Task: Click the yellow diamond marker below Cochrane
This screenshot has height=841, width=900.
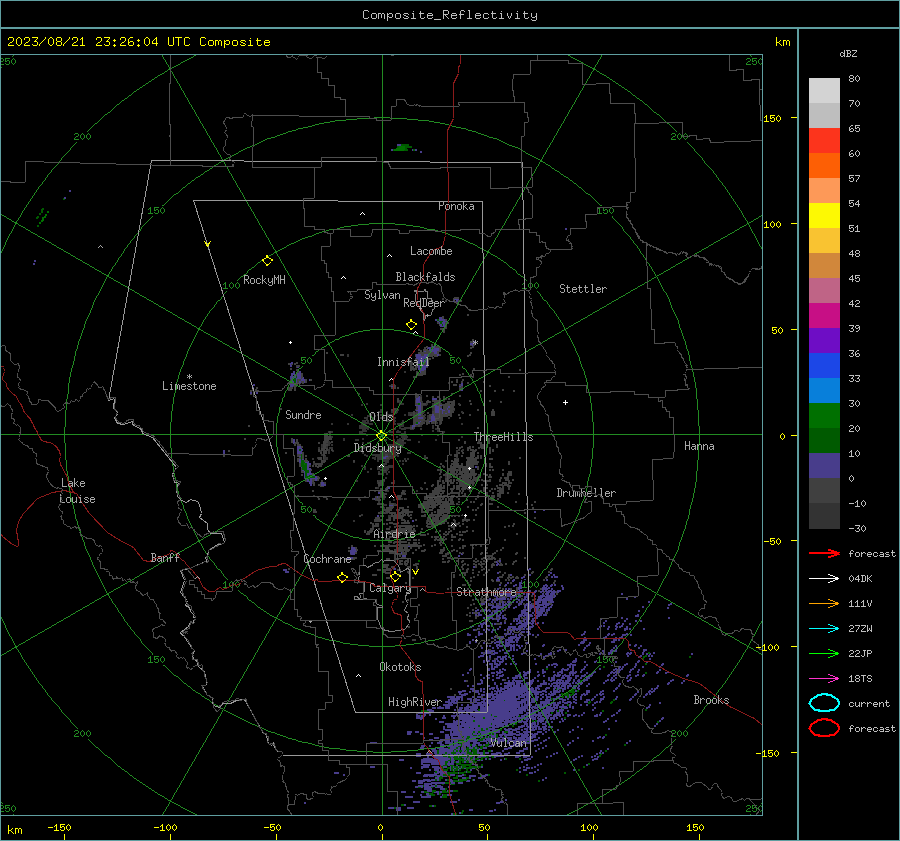Action: coord(343,578)
